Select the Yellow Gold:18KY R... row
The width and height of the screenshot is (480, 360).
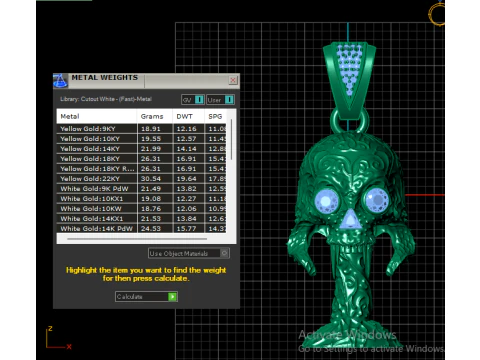tap(142, 169)
